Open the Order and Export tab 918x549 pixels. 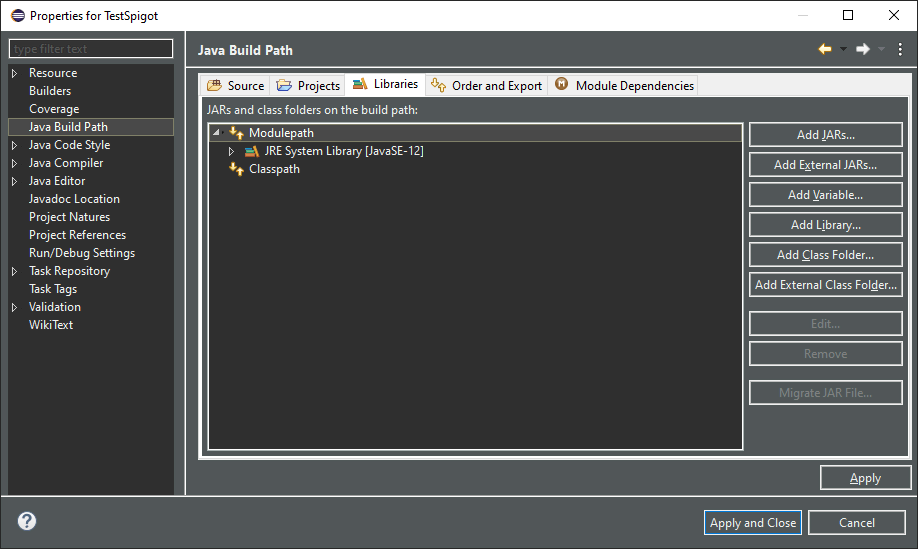(x=487, y=85)
